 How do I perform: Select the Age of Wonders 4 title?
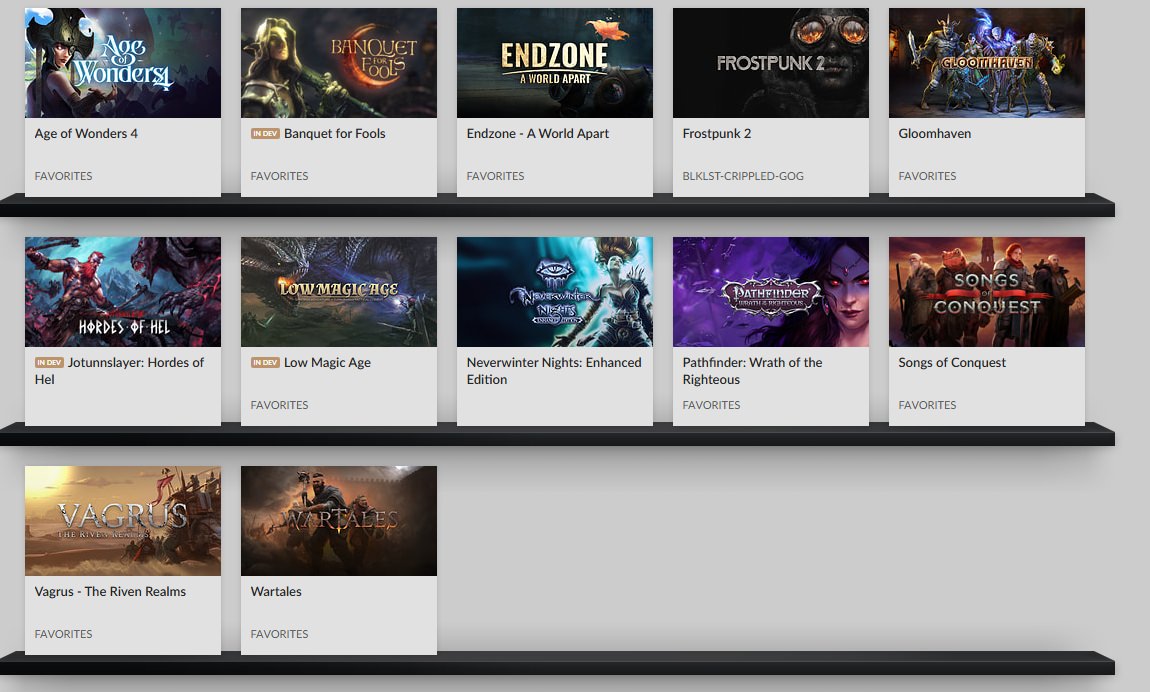(86, 133)
